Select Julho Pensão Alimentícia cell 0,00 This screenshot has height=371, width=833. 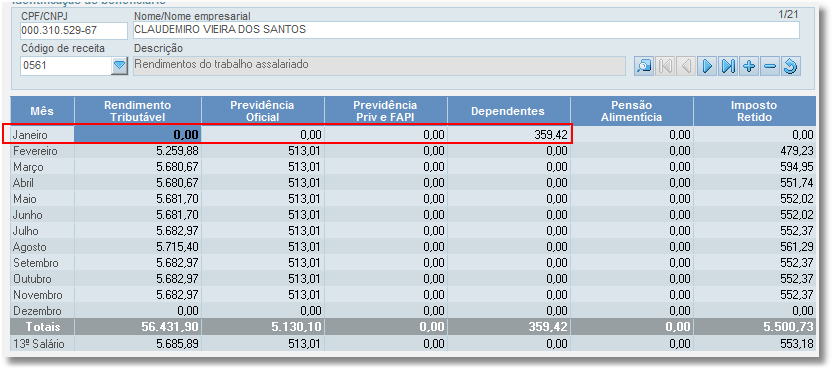point(632,231)
